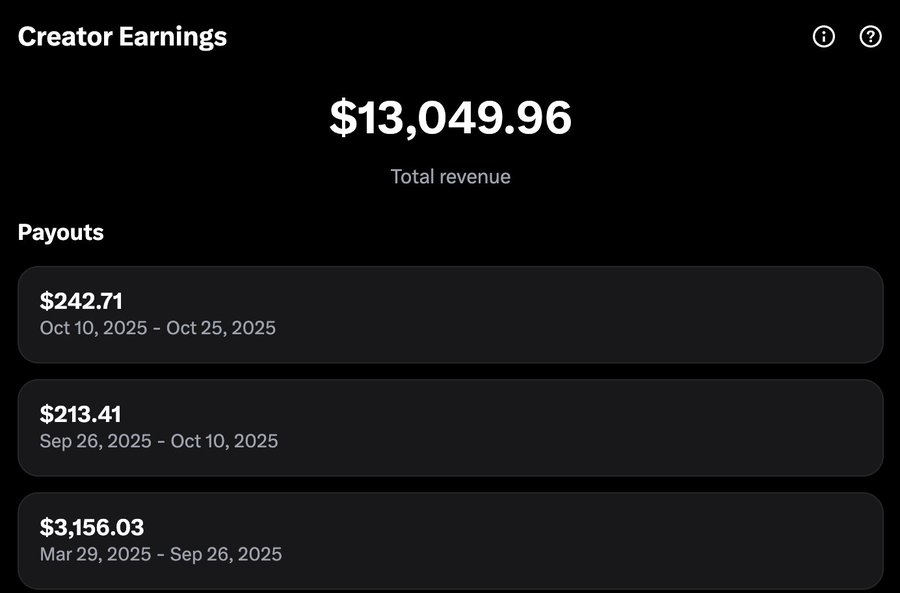This screenshot has width=900, height=593.
Task: Select the Payouts section heading
Action: coord(61,232)
